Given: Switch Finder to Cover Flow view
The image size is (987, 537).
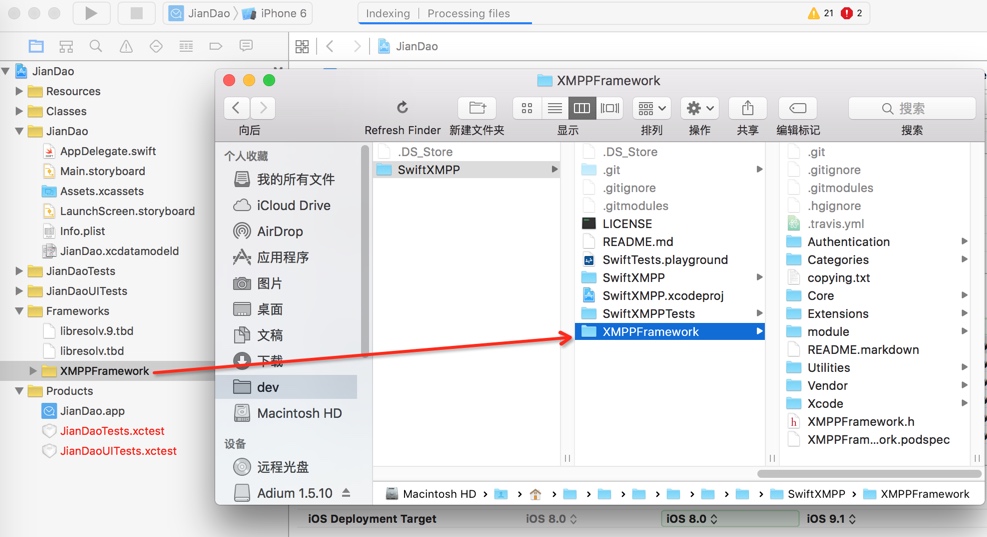Looking at the screenshot, I should 610,108.
